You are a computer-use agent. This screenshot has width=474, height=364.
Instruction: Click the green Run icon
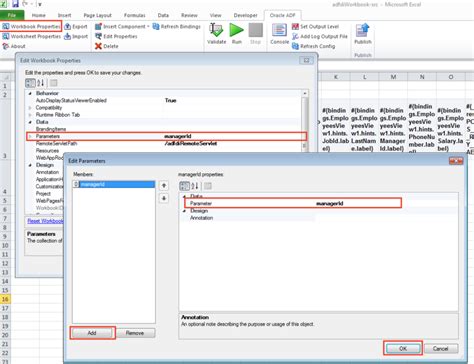pos(236,30)
